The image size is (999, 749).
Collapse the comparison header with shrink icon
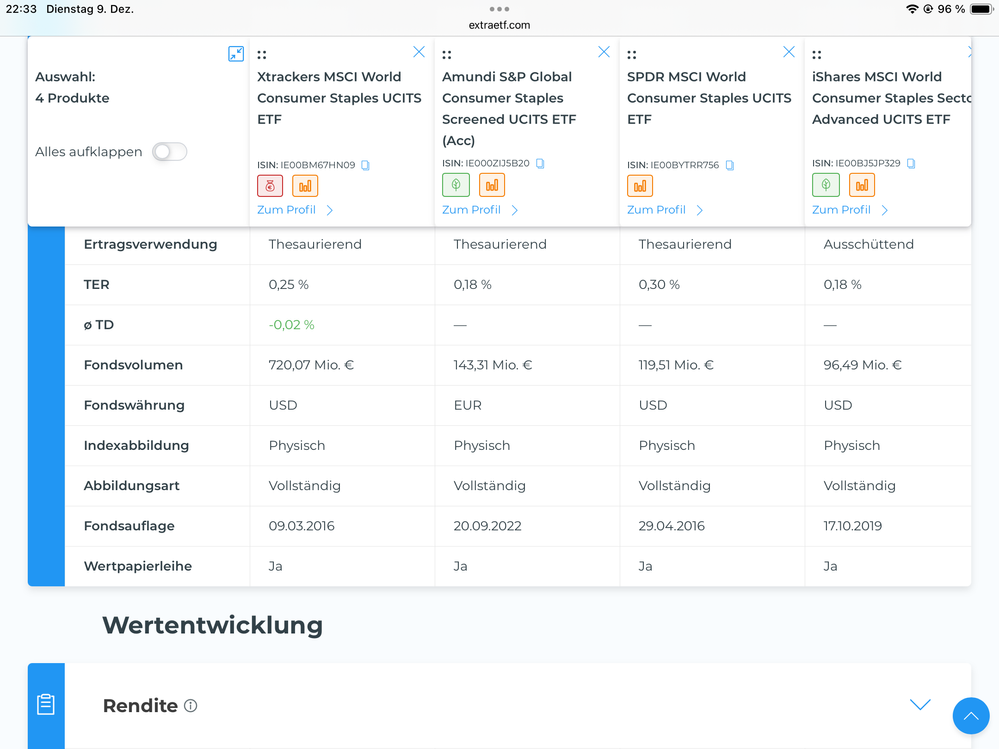236,54
